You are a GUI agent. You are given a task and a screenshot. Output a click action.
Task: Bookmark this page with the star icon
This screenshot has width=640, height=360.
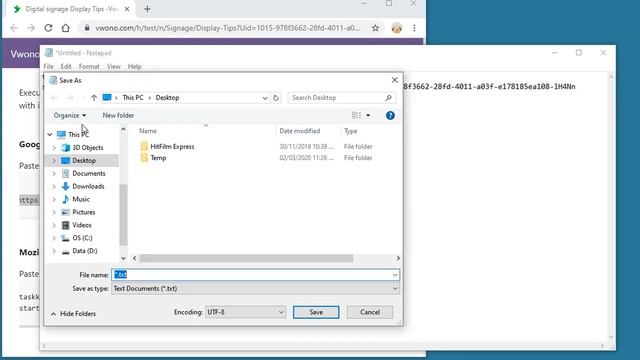(x=375, y=28)
